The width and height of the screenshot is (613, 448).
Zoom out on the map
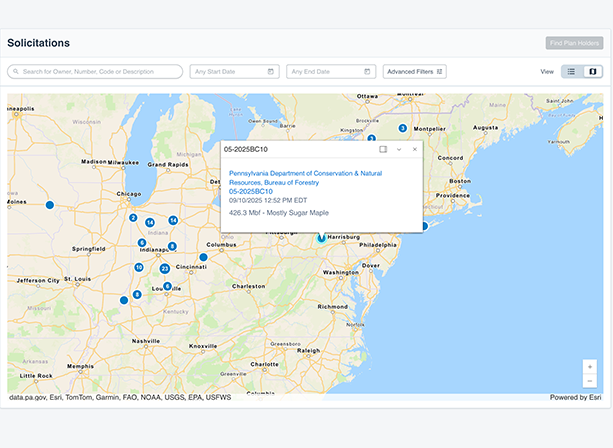click(590, 381)
